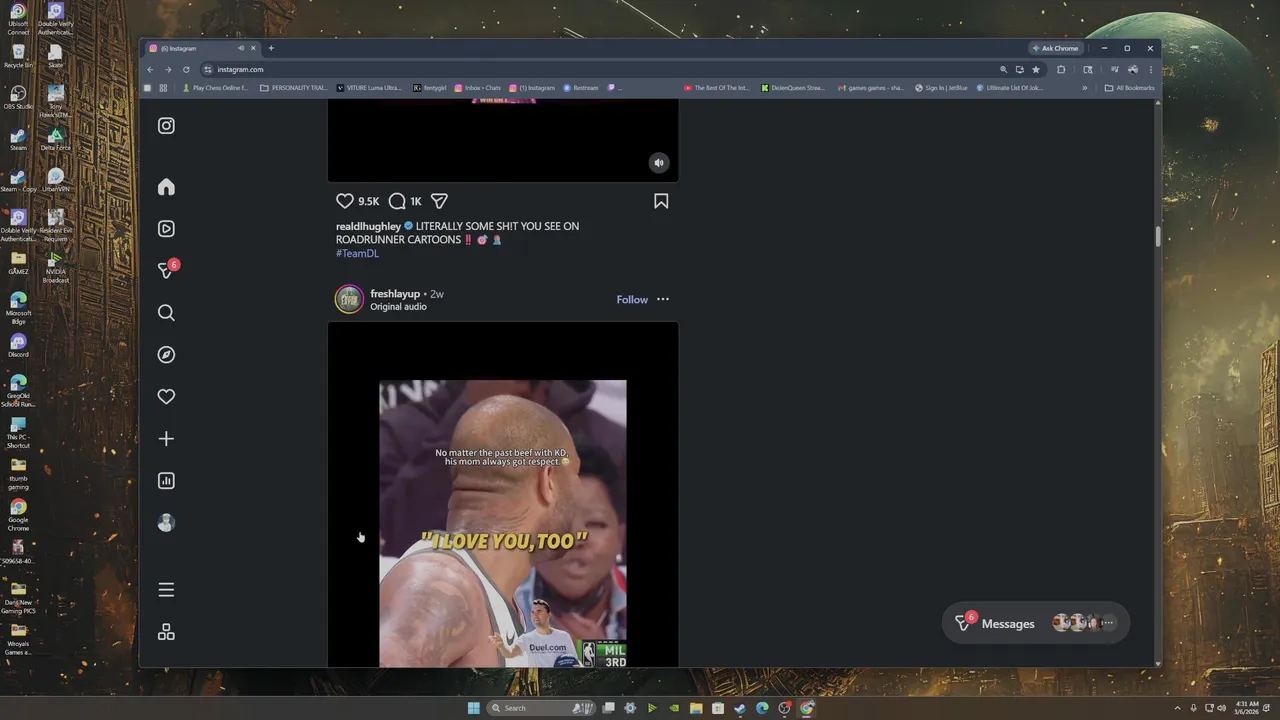This screenshot has height=720, width=1280.
Task: Open OBS Studio desktop icon
Action: click(x=18, y=98)
